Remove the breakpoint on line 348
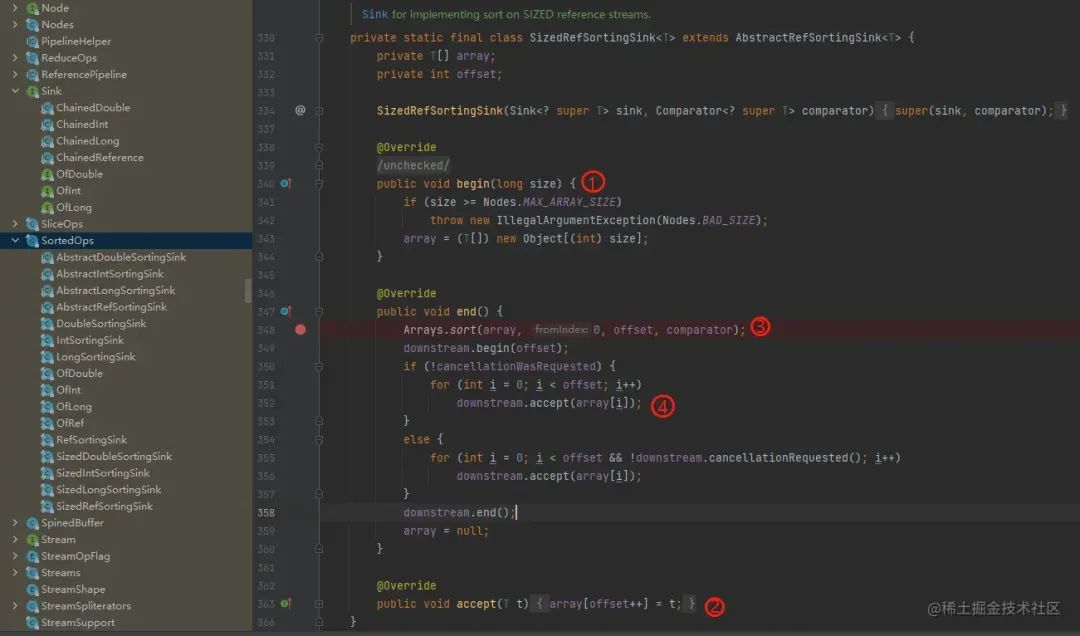Viewport: 1080px width, 636px height. pyautogui.click(x=302, y=329)
